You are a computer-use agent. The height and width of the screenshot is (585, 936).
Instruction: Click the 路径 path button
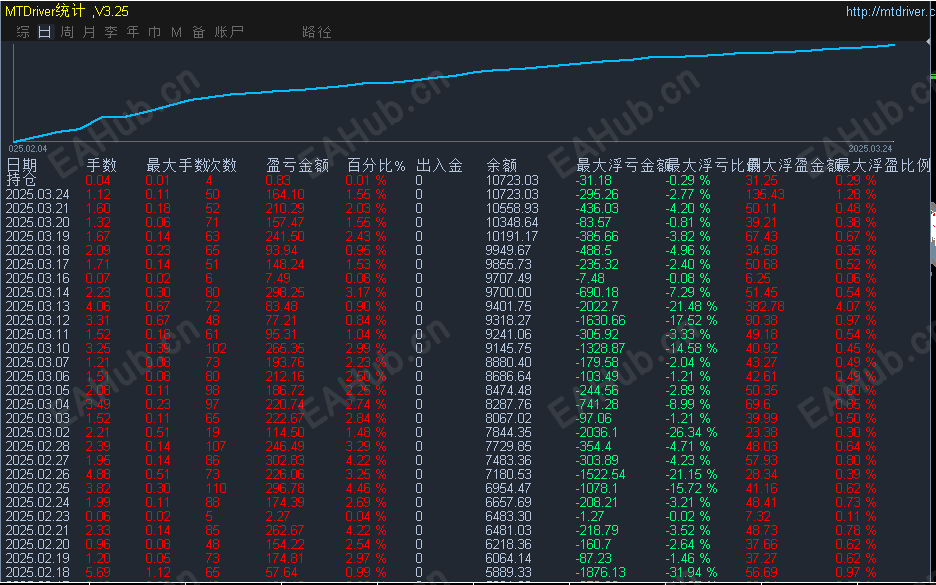316,32
